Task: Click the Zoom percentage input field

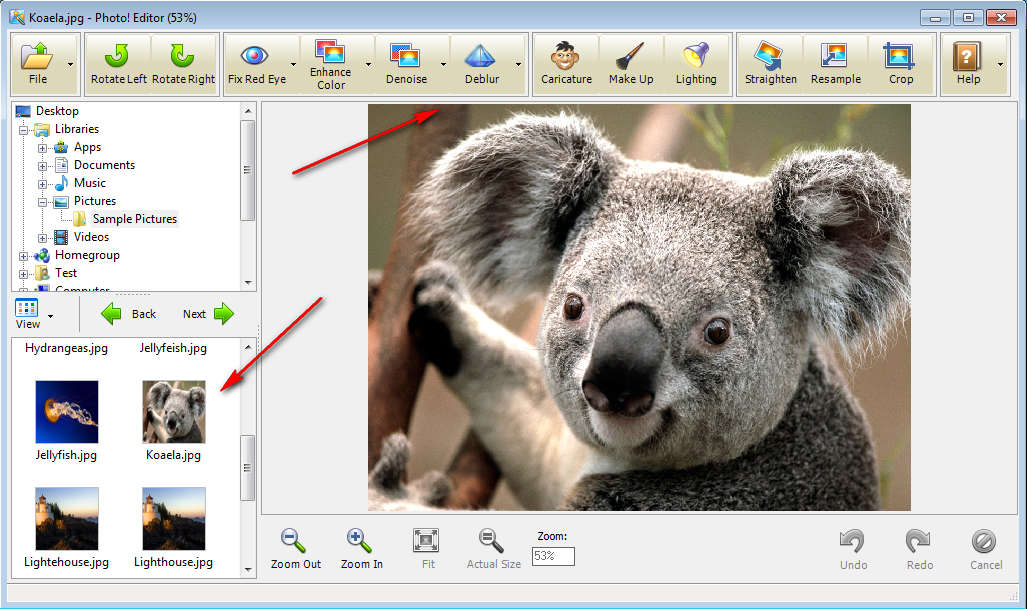Action: [x=553, y=555]
